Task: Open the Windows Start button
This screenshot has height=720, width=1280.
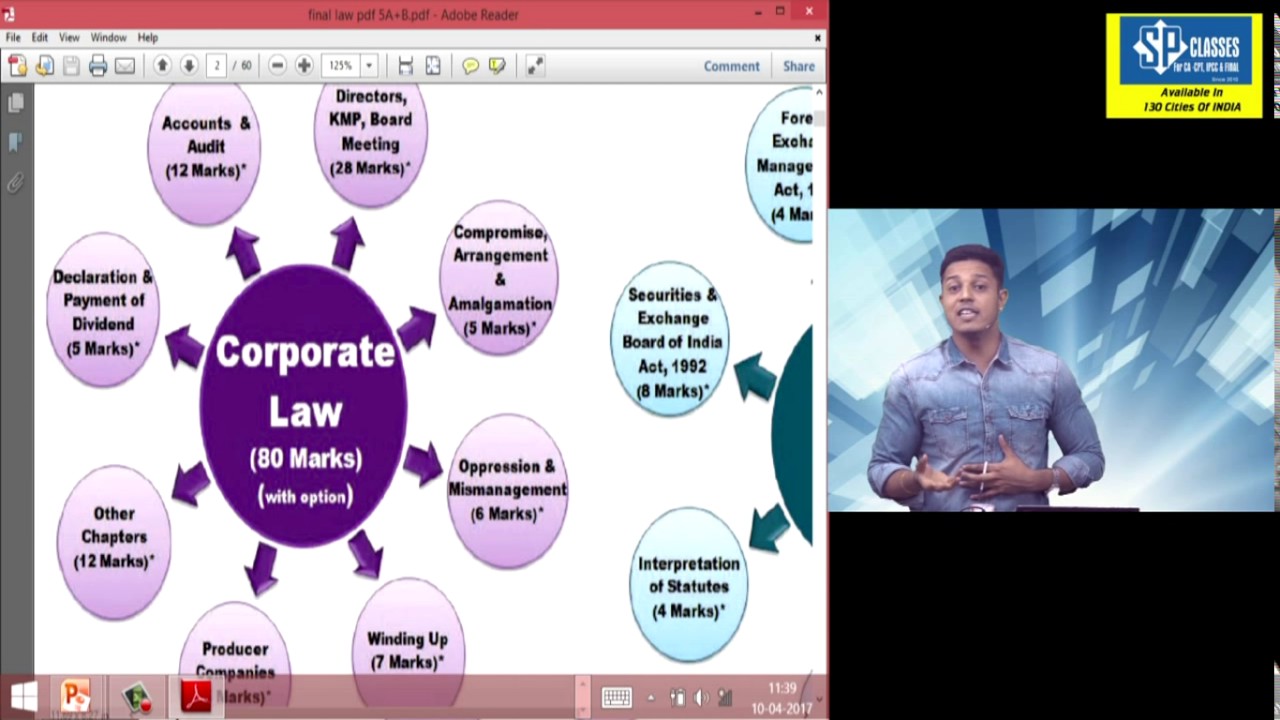Action: pos(23,697)
